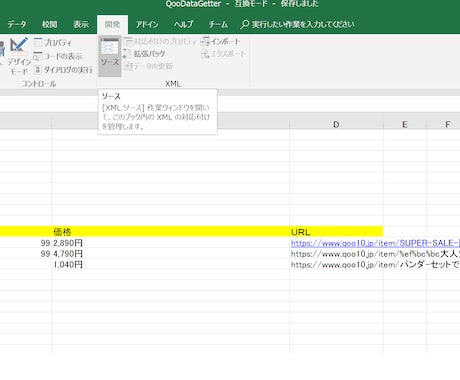This screenshot has width=460, height=380.
Task: Select the yellow URL header cell
Action: pyautogui.click(x=336, y=232)
